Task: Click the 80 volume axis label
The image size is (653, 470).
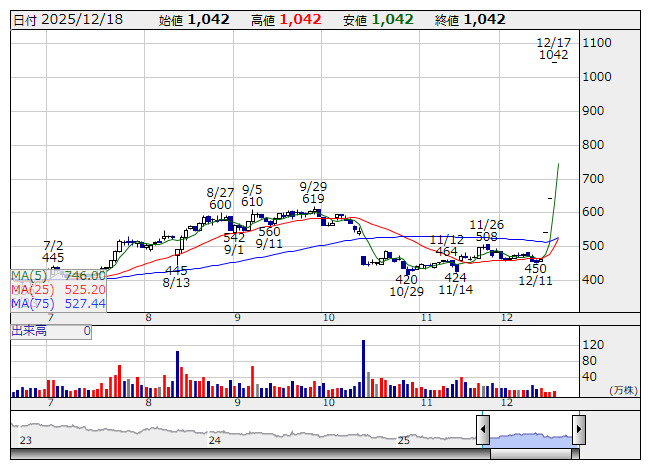Action: (589, 361)
